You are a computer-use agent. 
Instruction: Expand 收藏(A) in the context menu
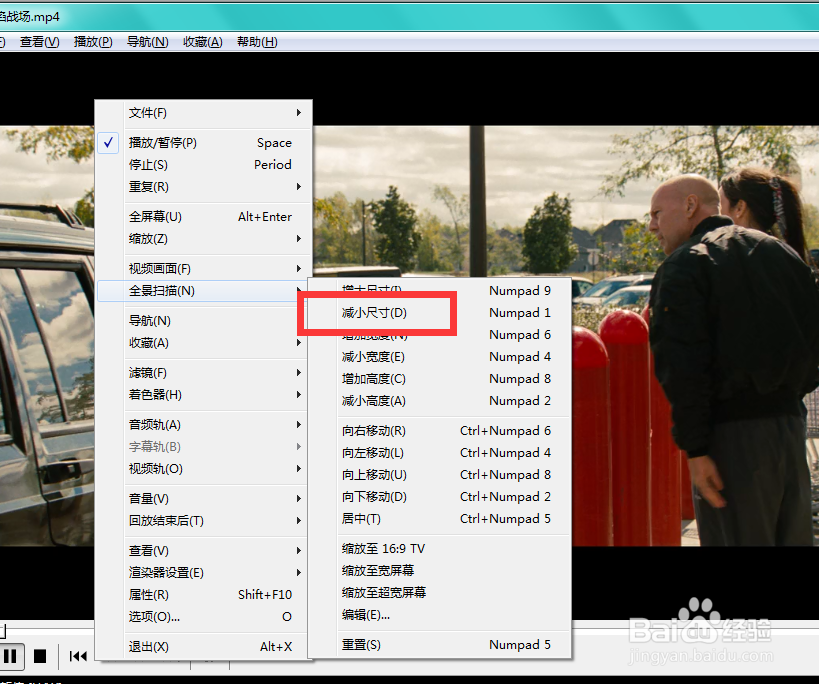click(204, 343)
